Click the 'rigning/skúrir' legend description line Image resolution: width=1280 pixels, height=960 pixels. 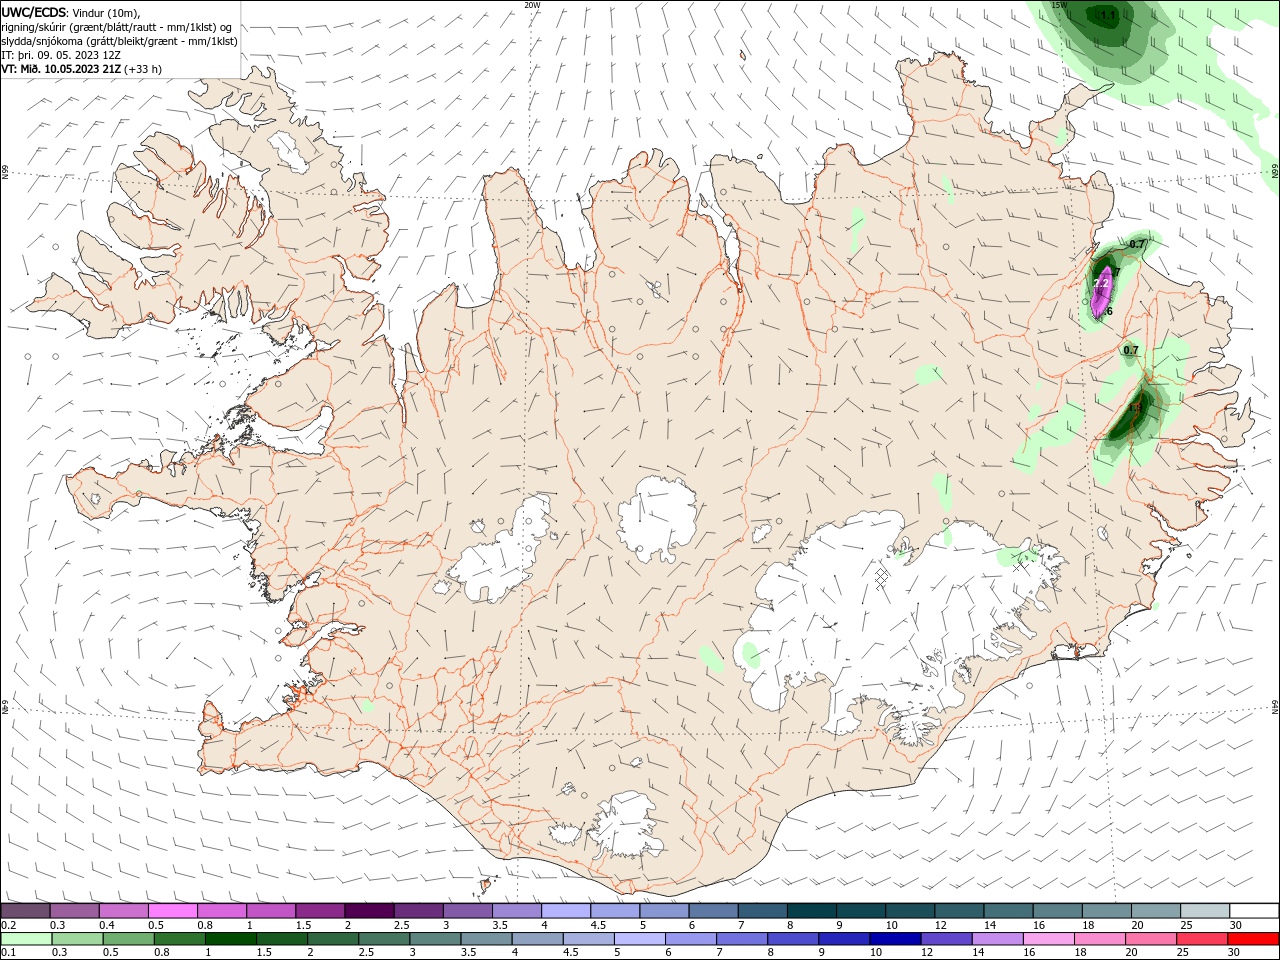pyautogui.click(x=117, y=27)
